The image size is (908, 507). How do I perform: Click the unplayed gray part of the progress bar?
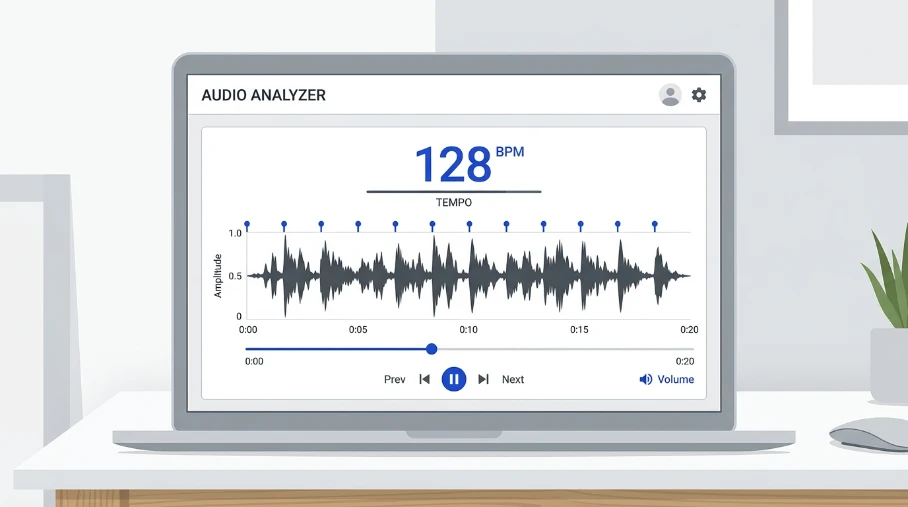pos(565,349)
